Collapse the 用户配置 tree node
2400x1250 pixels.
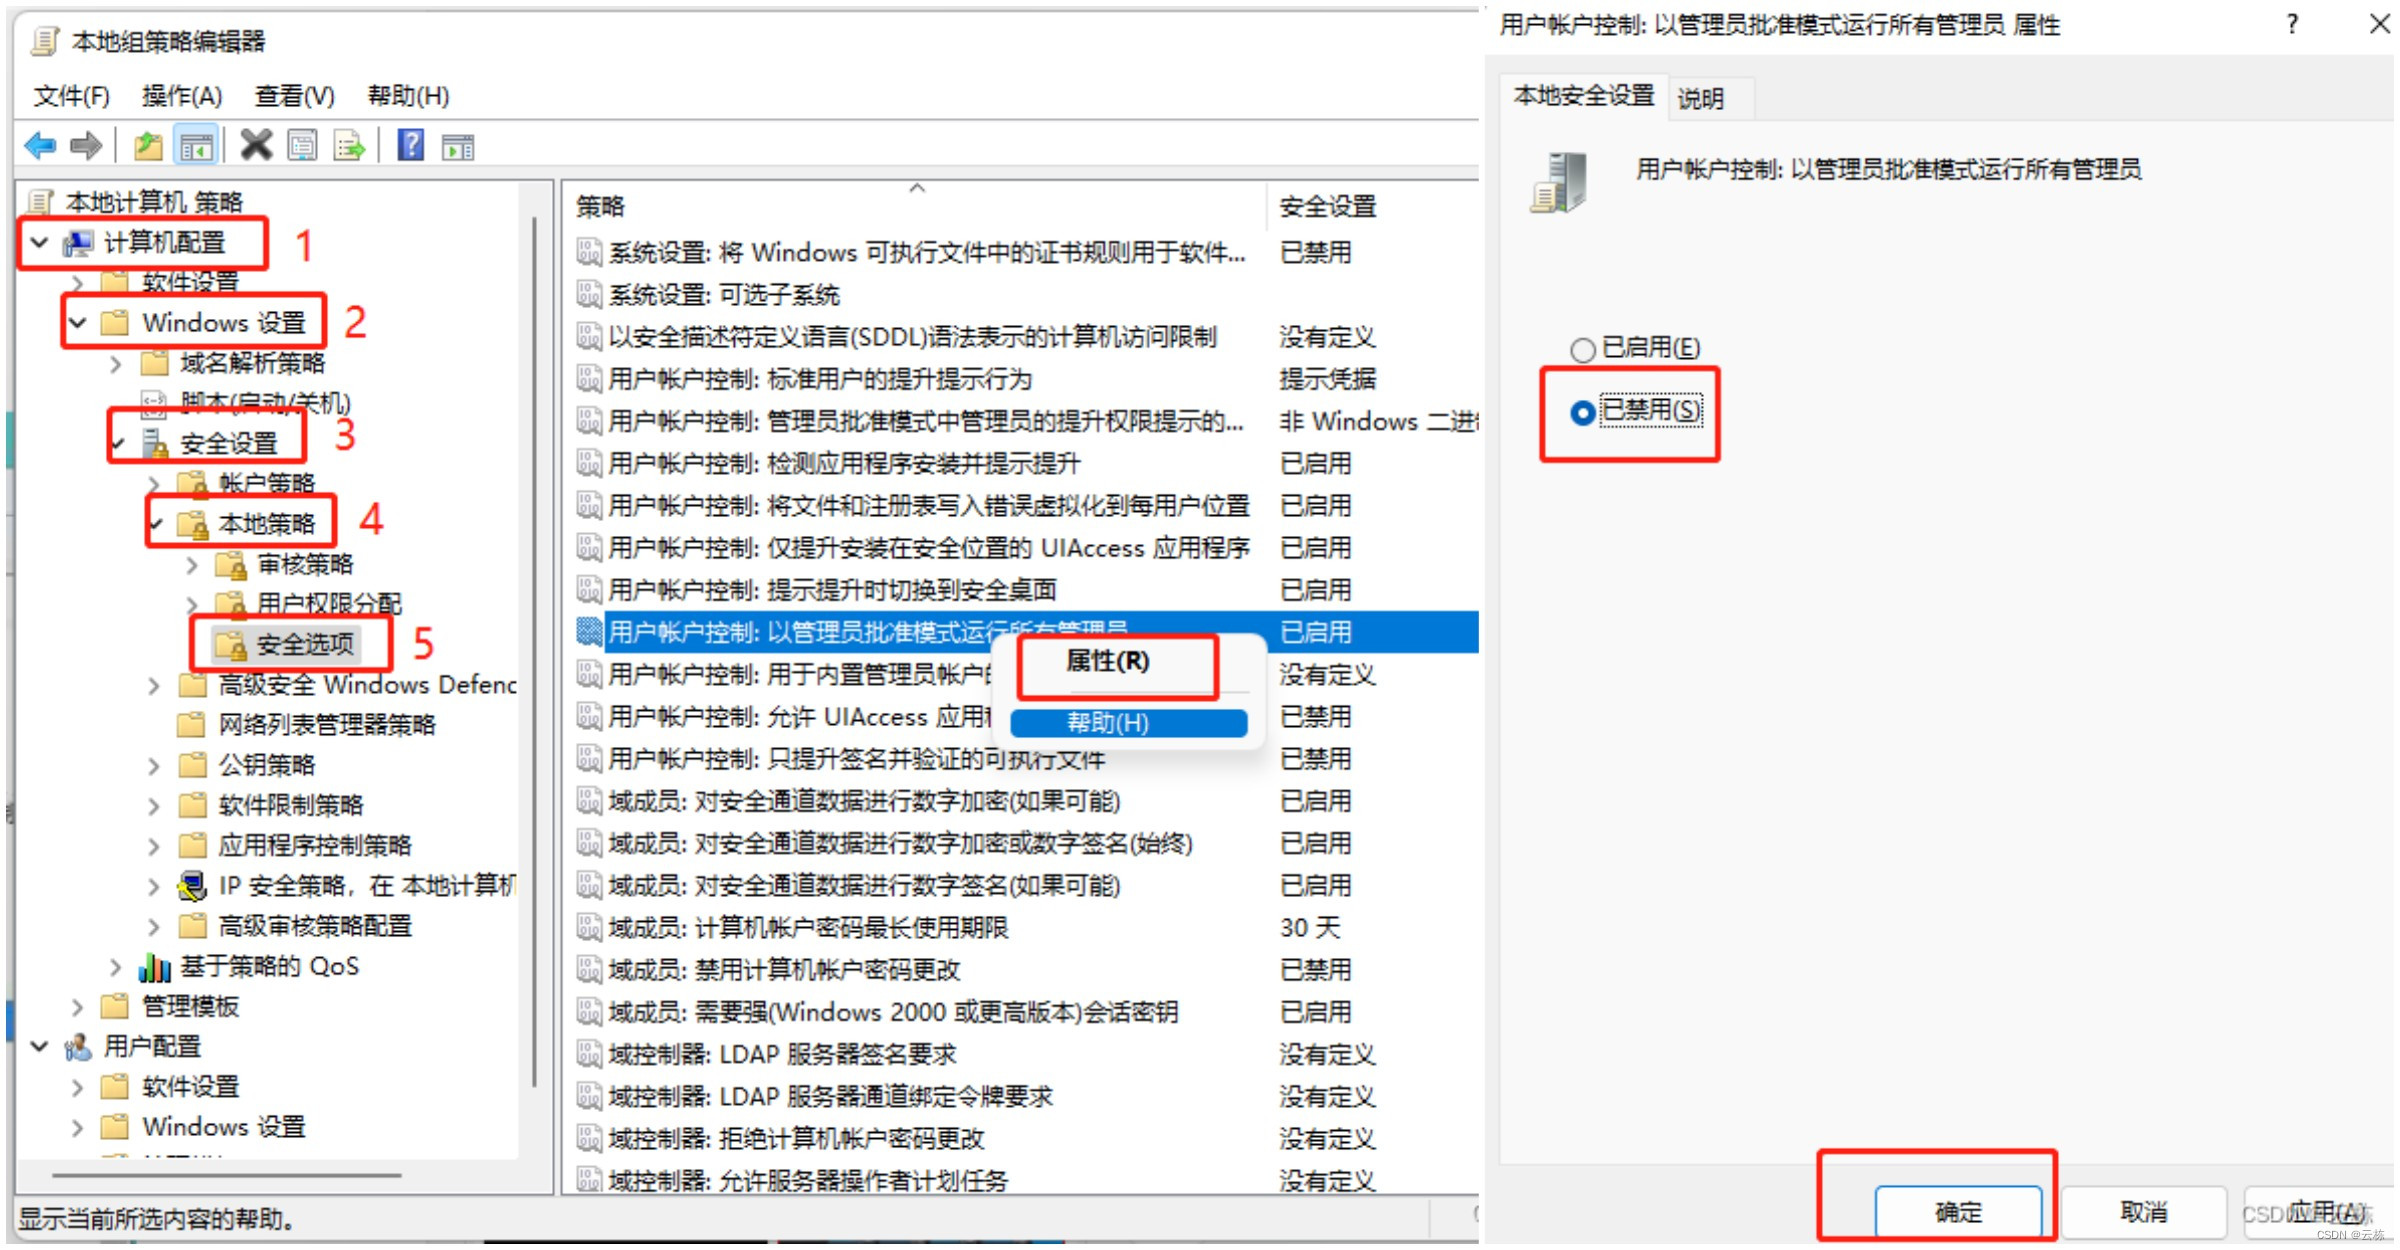click(x=40, y=1047)
